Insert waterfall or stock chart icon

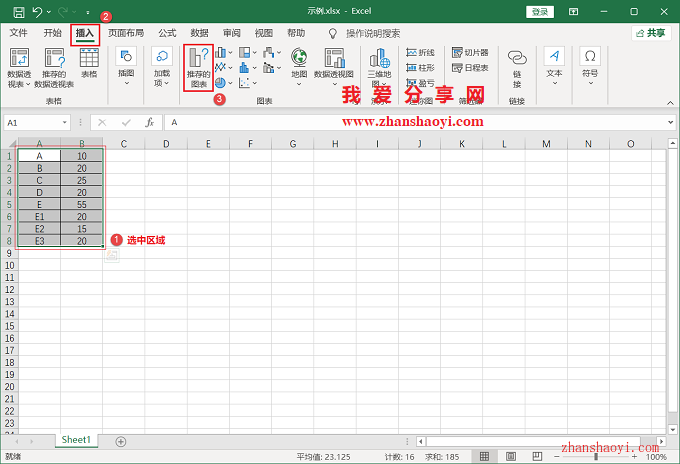tap(269, 52)
